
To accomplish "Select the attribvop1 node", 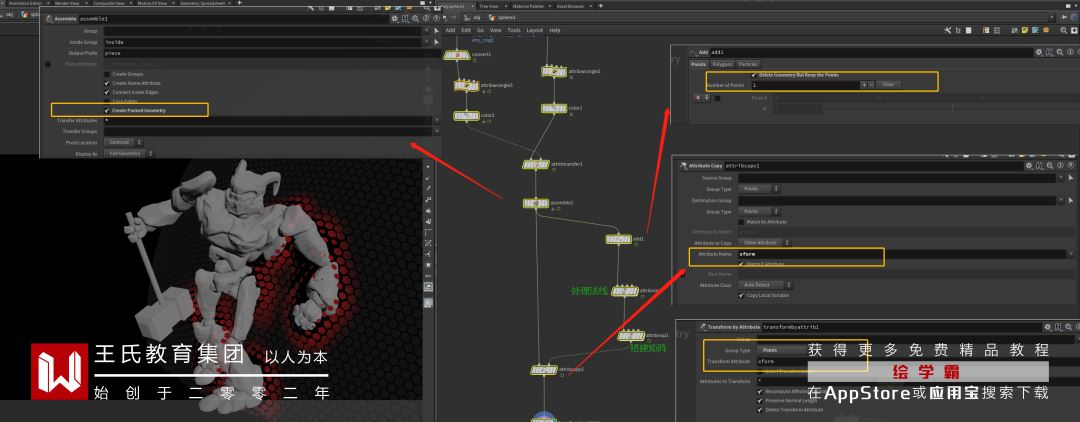I will coord(631,336).
